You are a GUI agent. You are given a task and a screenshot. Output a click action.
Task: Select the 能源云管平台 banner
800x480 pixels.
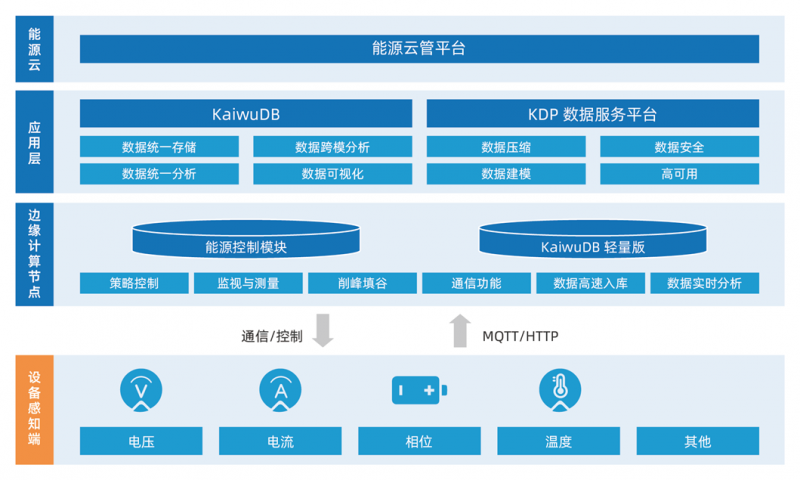click(x=419, y=49)
